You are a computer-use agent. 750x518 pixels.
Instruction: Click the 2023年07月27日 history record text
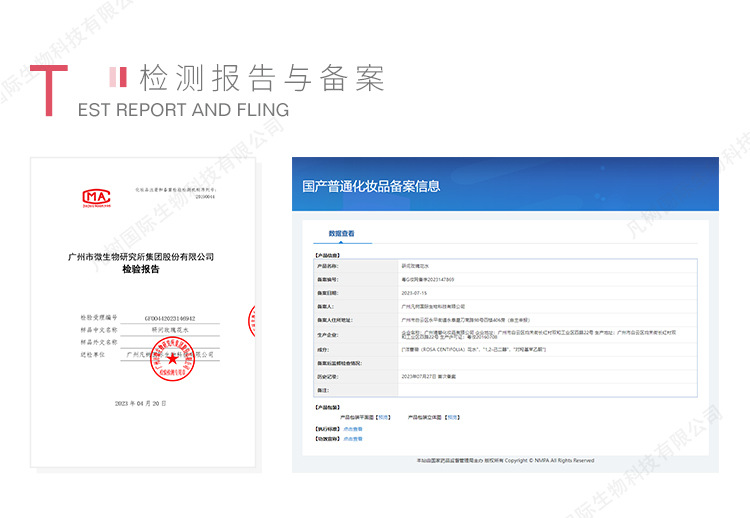point(429,377)
